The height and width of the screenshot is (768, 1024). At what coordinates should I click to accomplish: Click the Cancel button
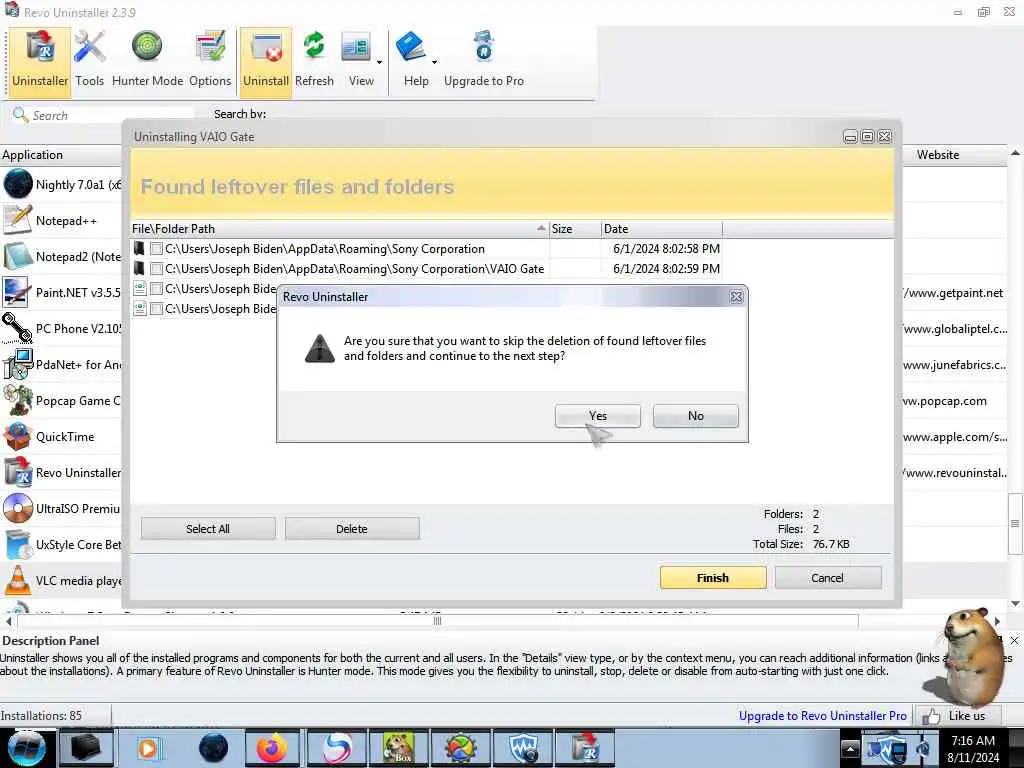pos(827,577)
